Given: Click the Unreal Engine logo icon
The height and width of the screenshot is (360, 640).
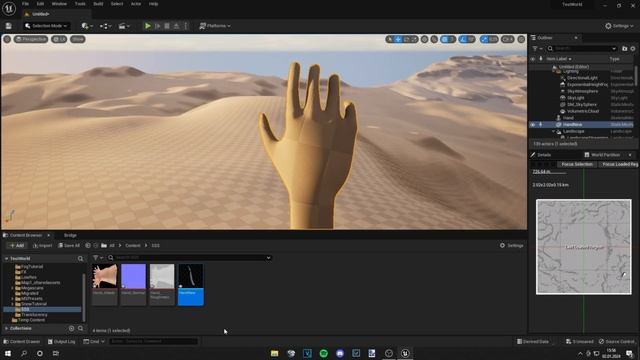Looking at the screenshot, I should (x=9, y=8).
